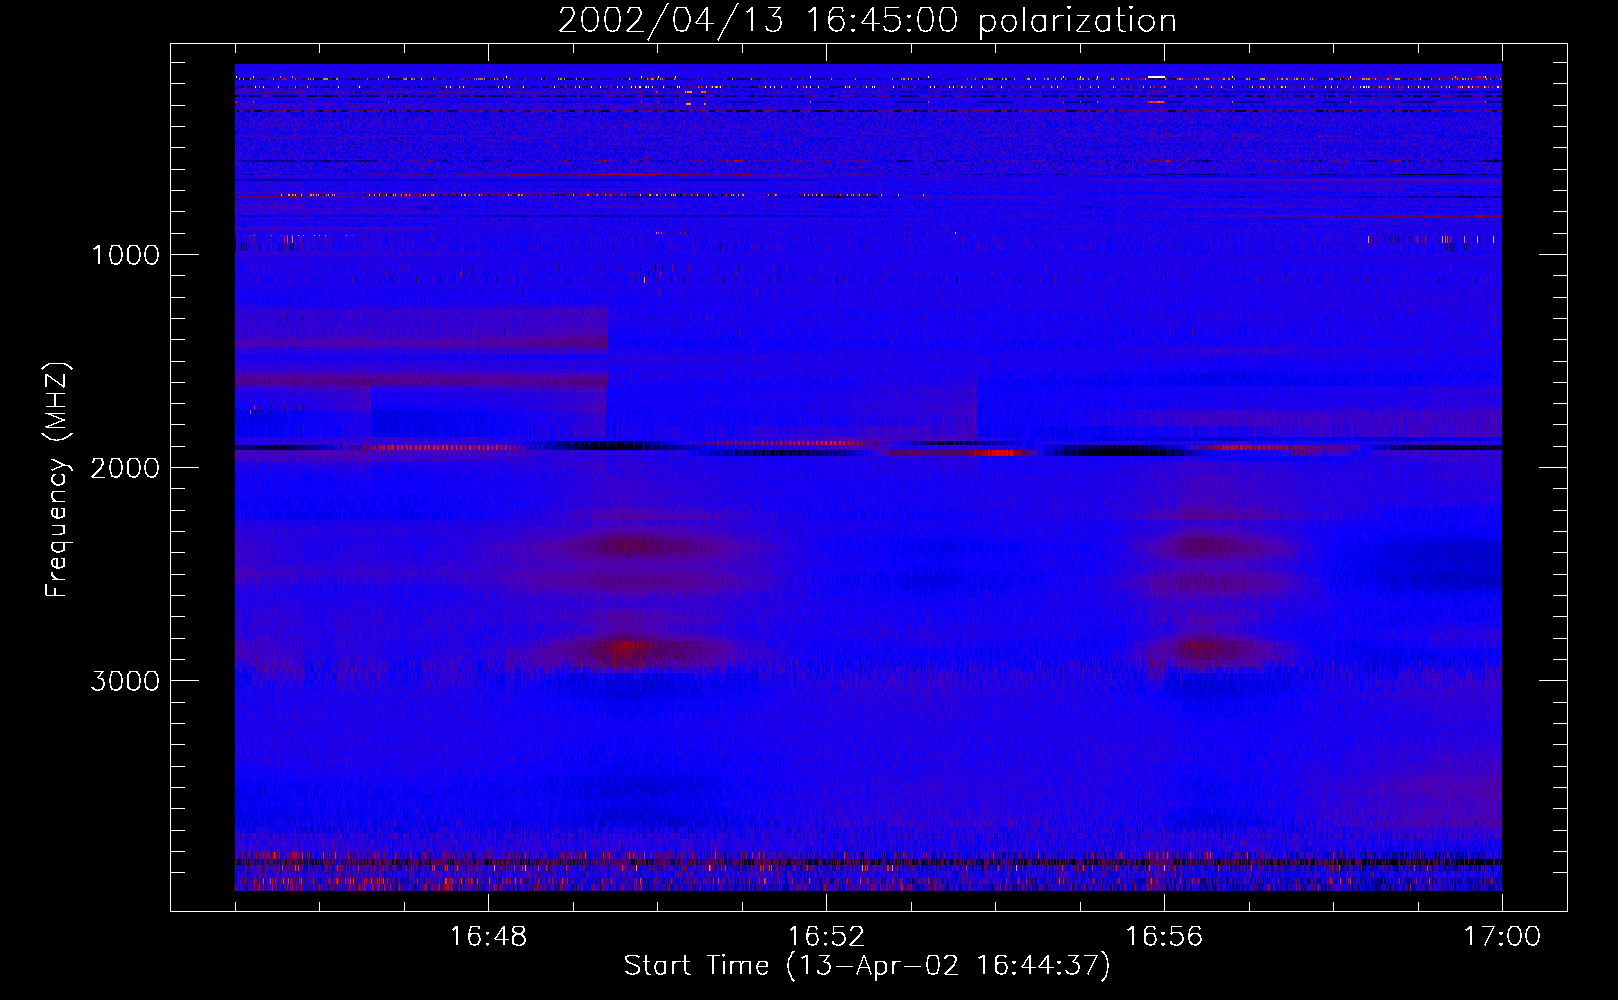Image resolution: width=1618 pixels, height=1000 pixels.
Task: Click the 17:00 time tick label
Action: [1502, 937]
